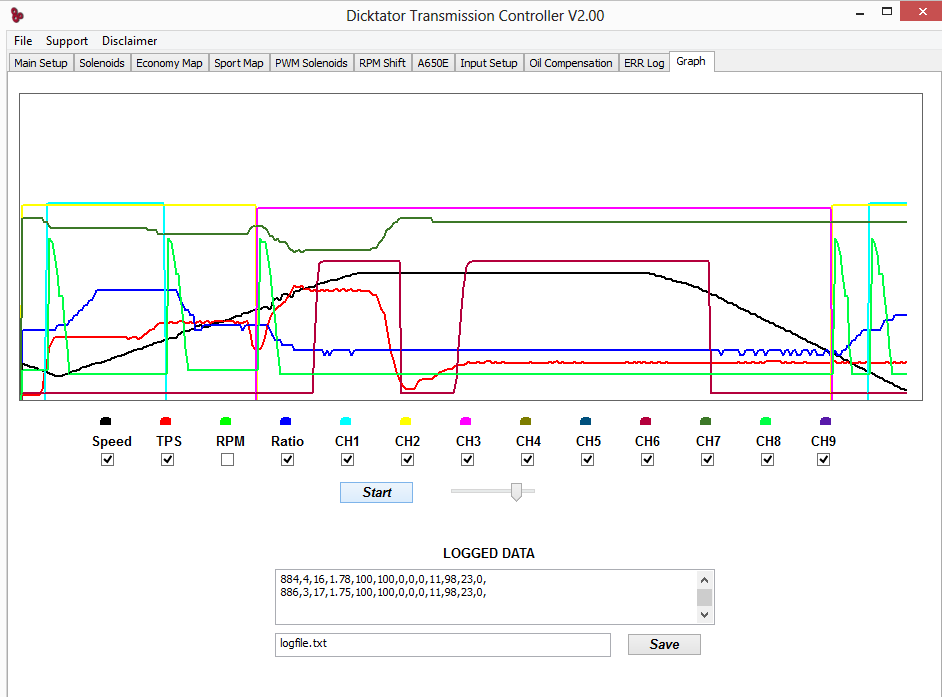Minimize the Dicktator controller window

click(x=860, y=13)
